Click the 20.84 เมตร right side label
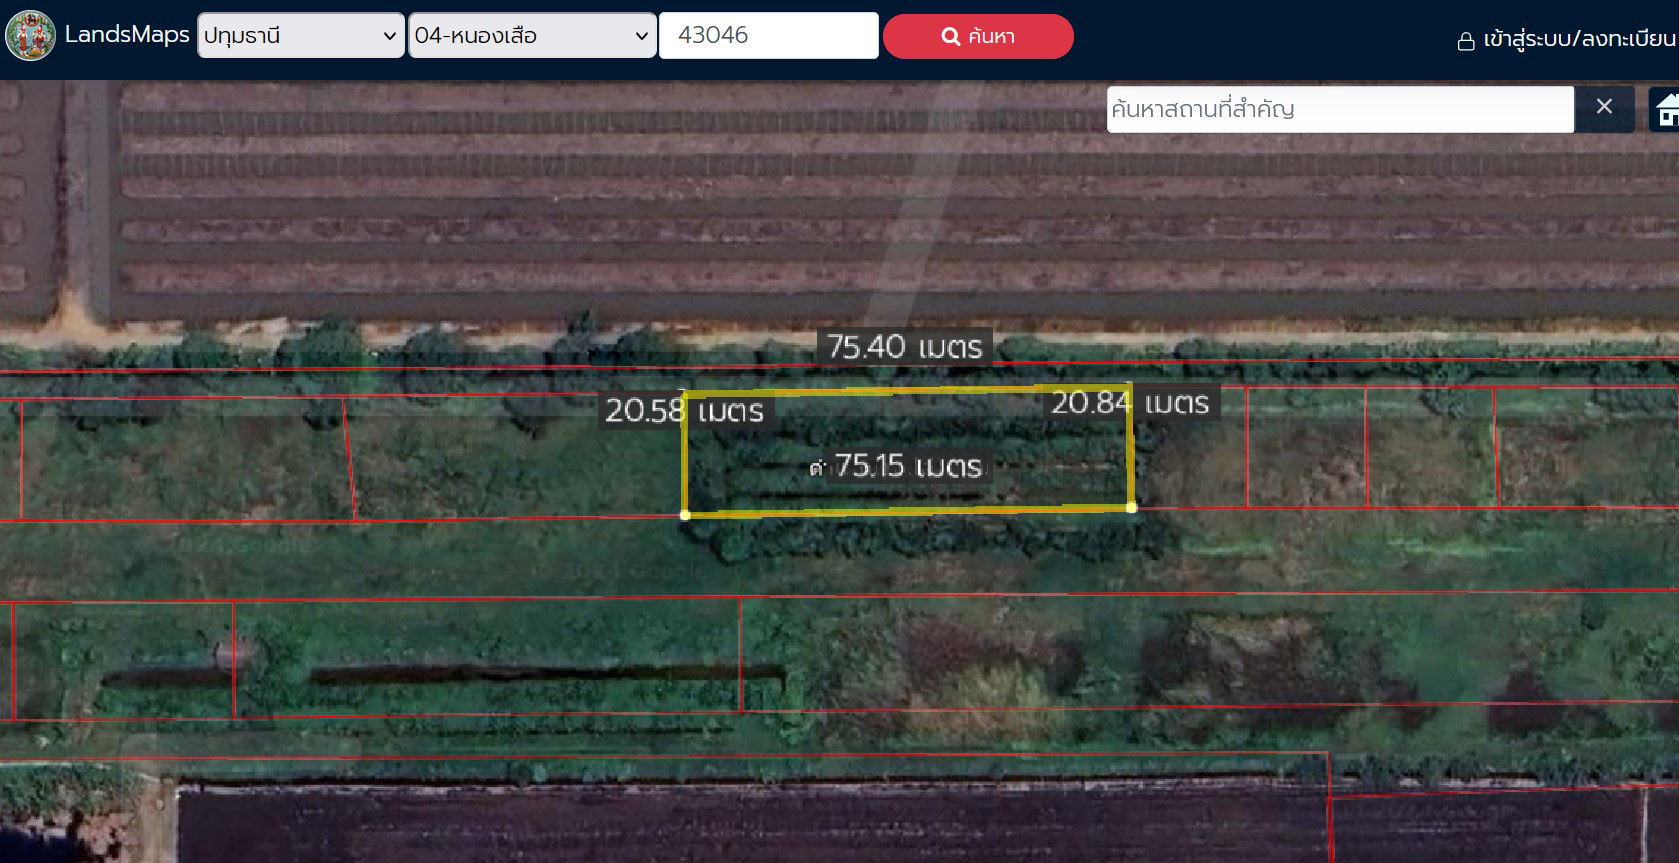 1130,403
